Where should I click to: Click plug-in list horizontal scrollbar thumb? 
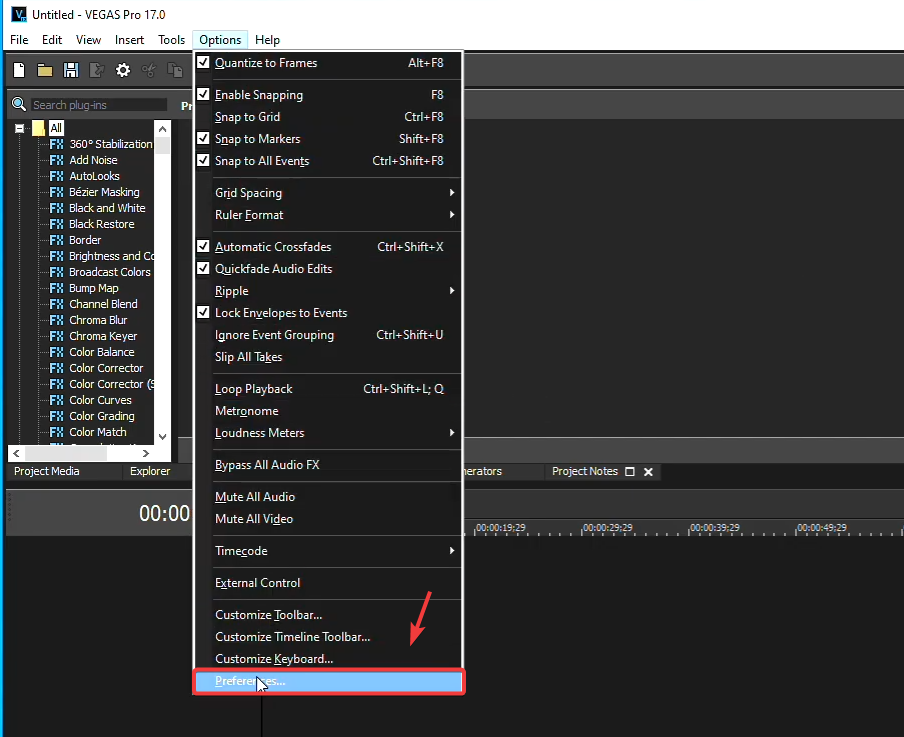point(66,453)
